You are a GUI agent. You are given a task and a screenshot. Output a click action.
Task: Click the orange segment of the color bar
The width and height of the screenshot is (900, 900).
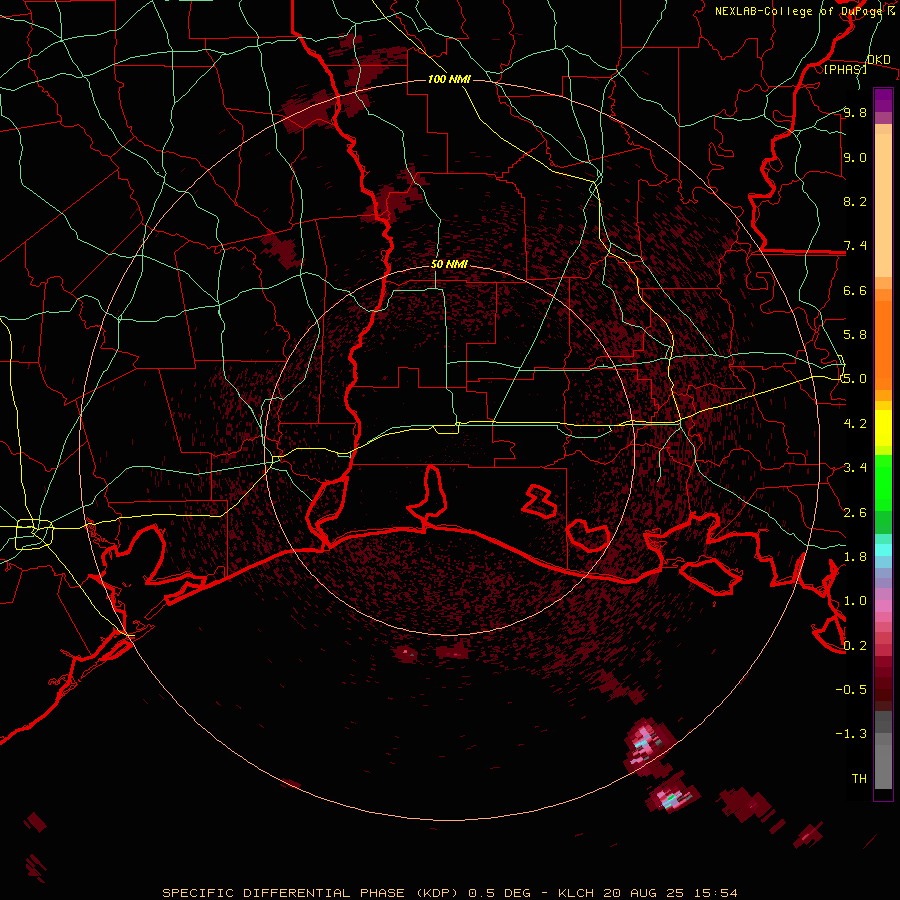883,346
